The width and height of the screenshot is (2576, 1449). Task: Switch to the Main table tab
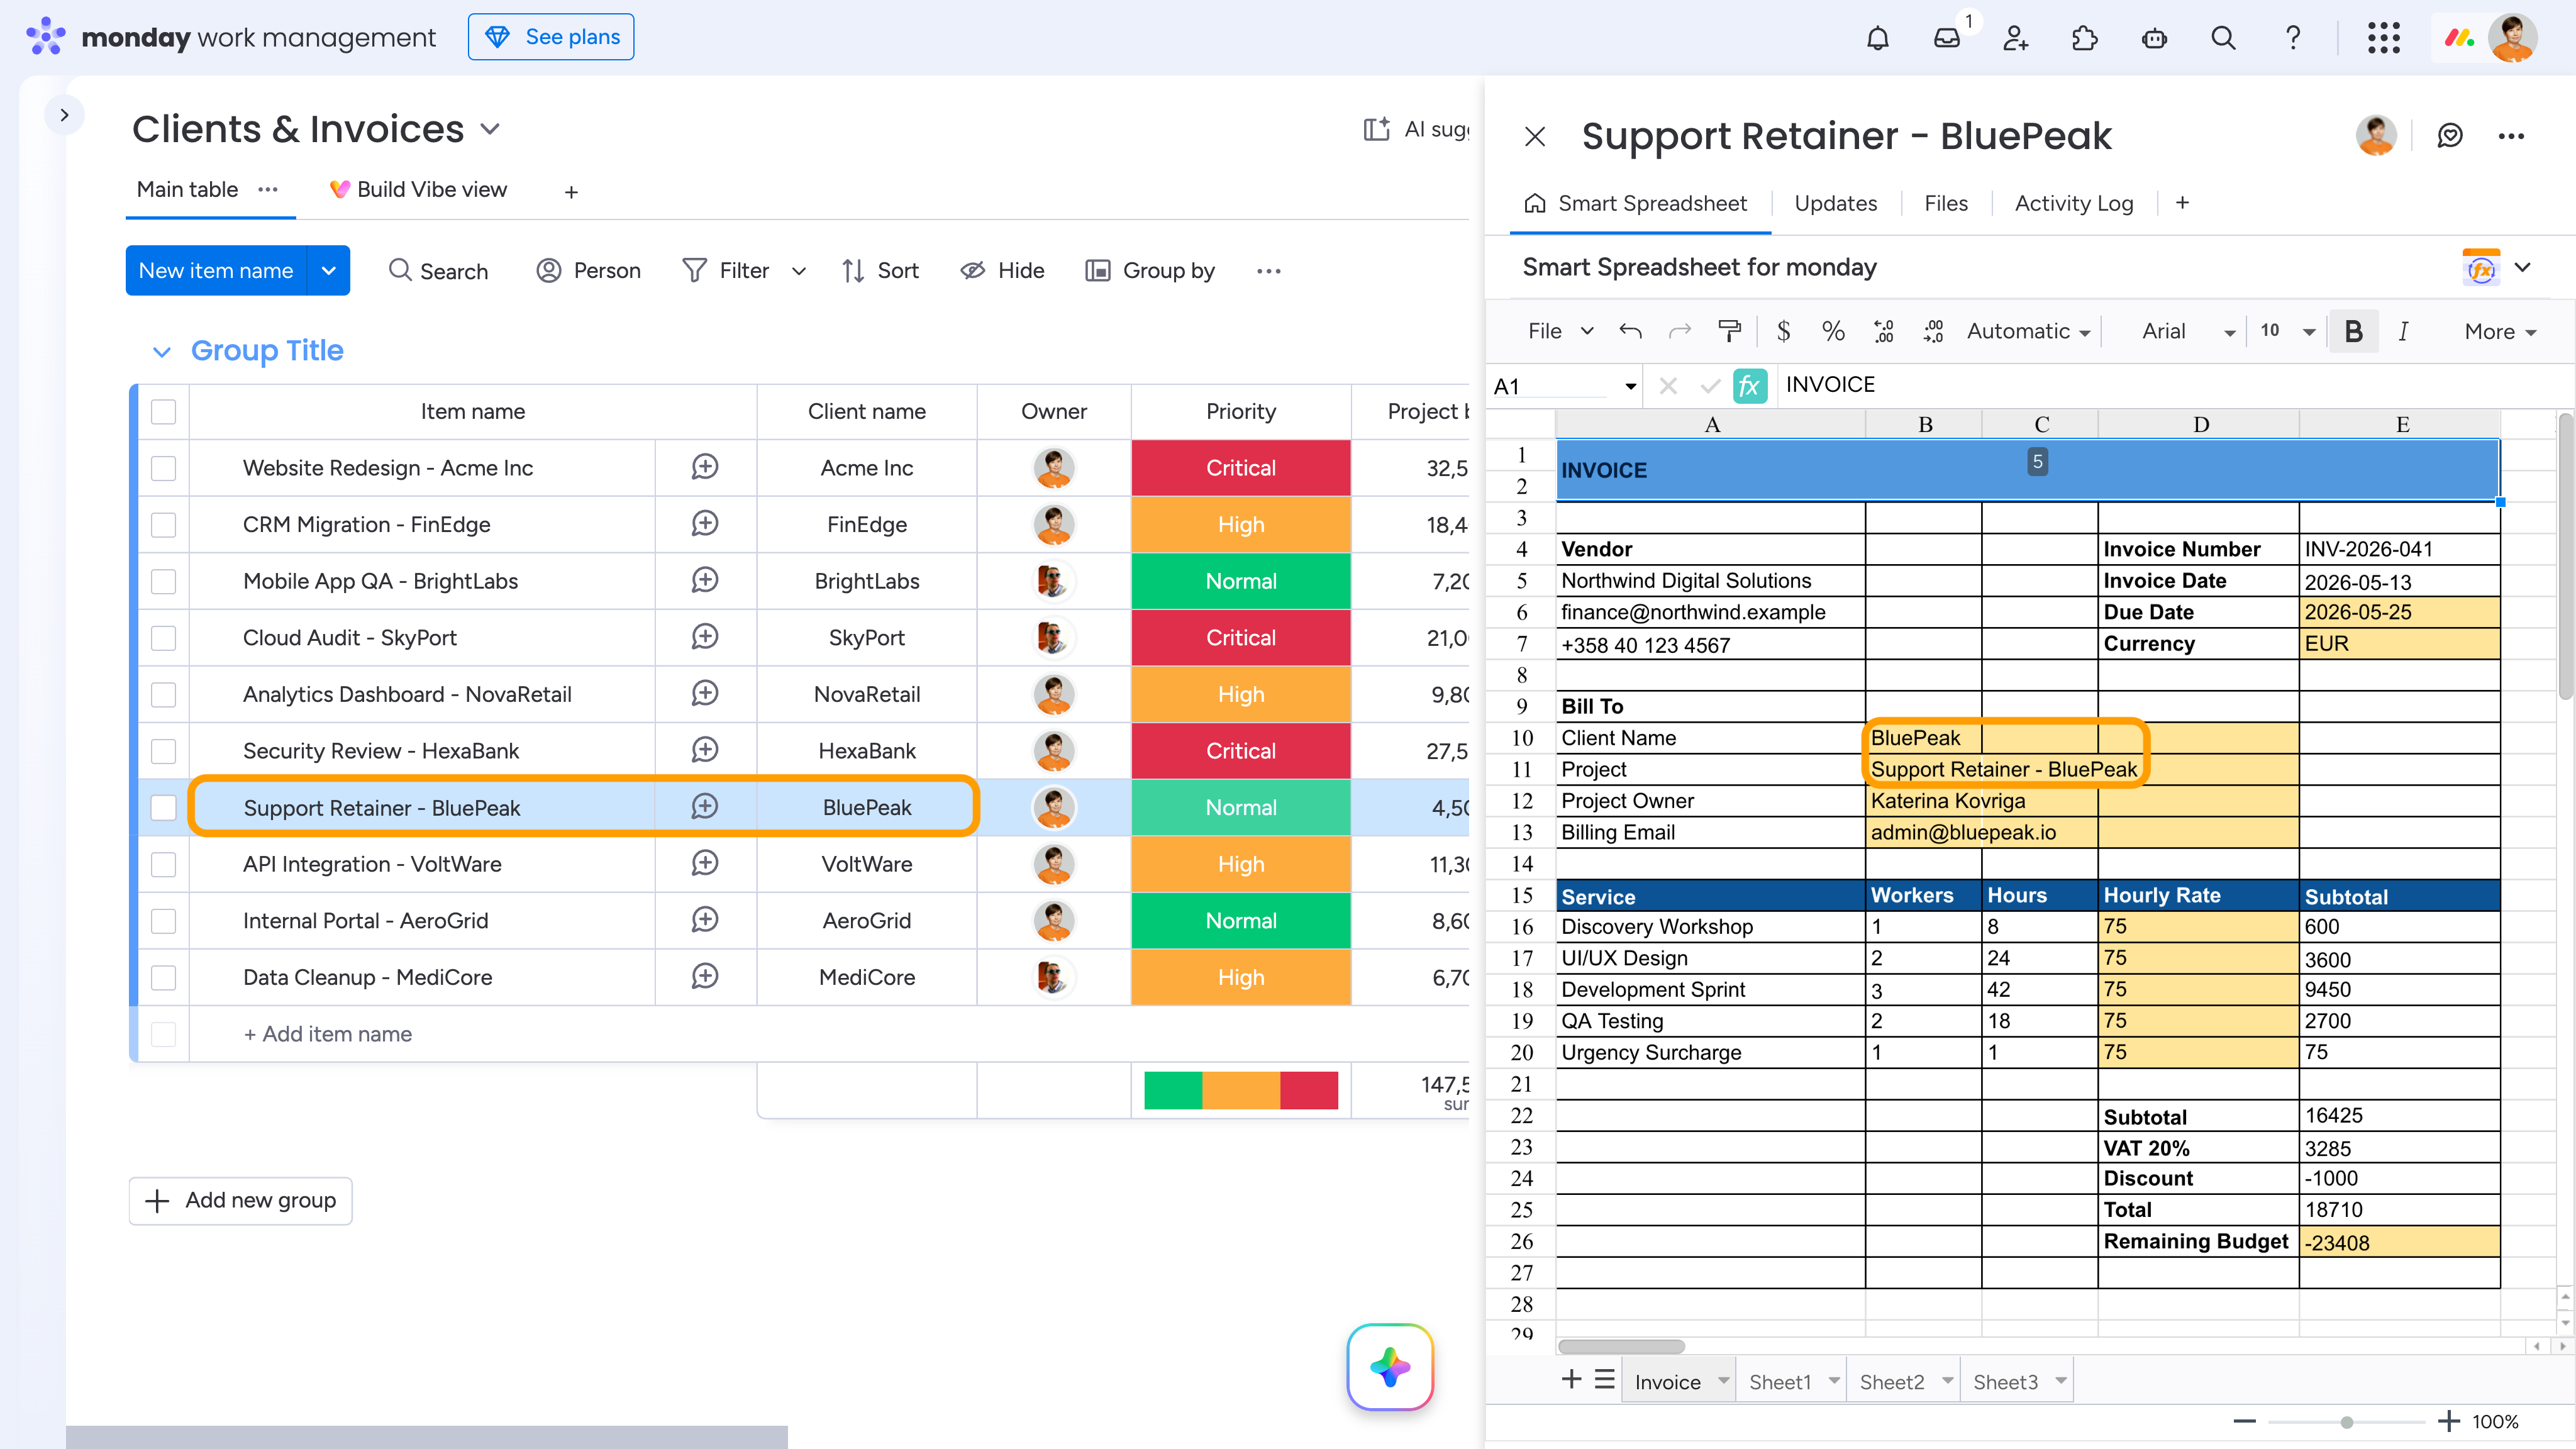pyautogui.click(x=187, y=190)
